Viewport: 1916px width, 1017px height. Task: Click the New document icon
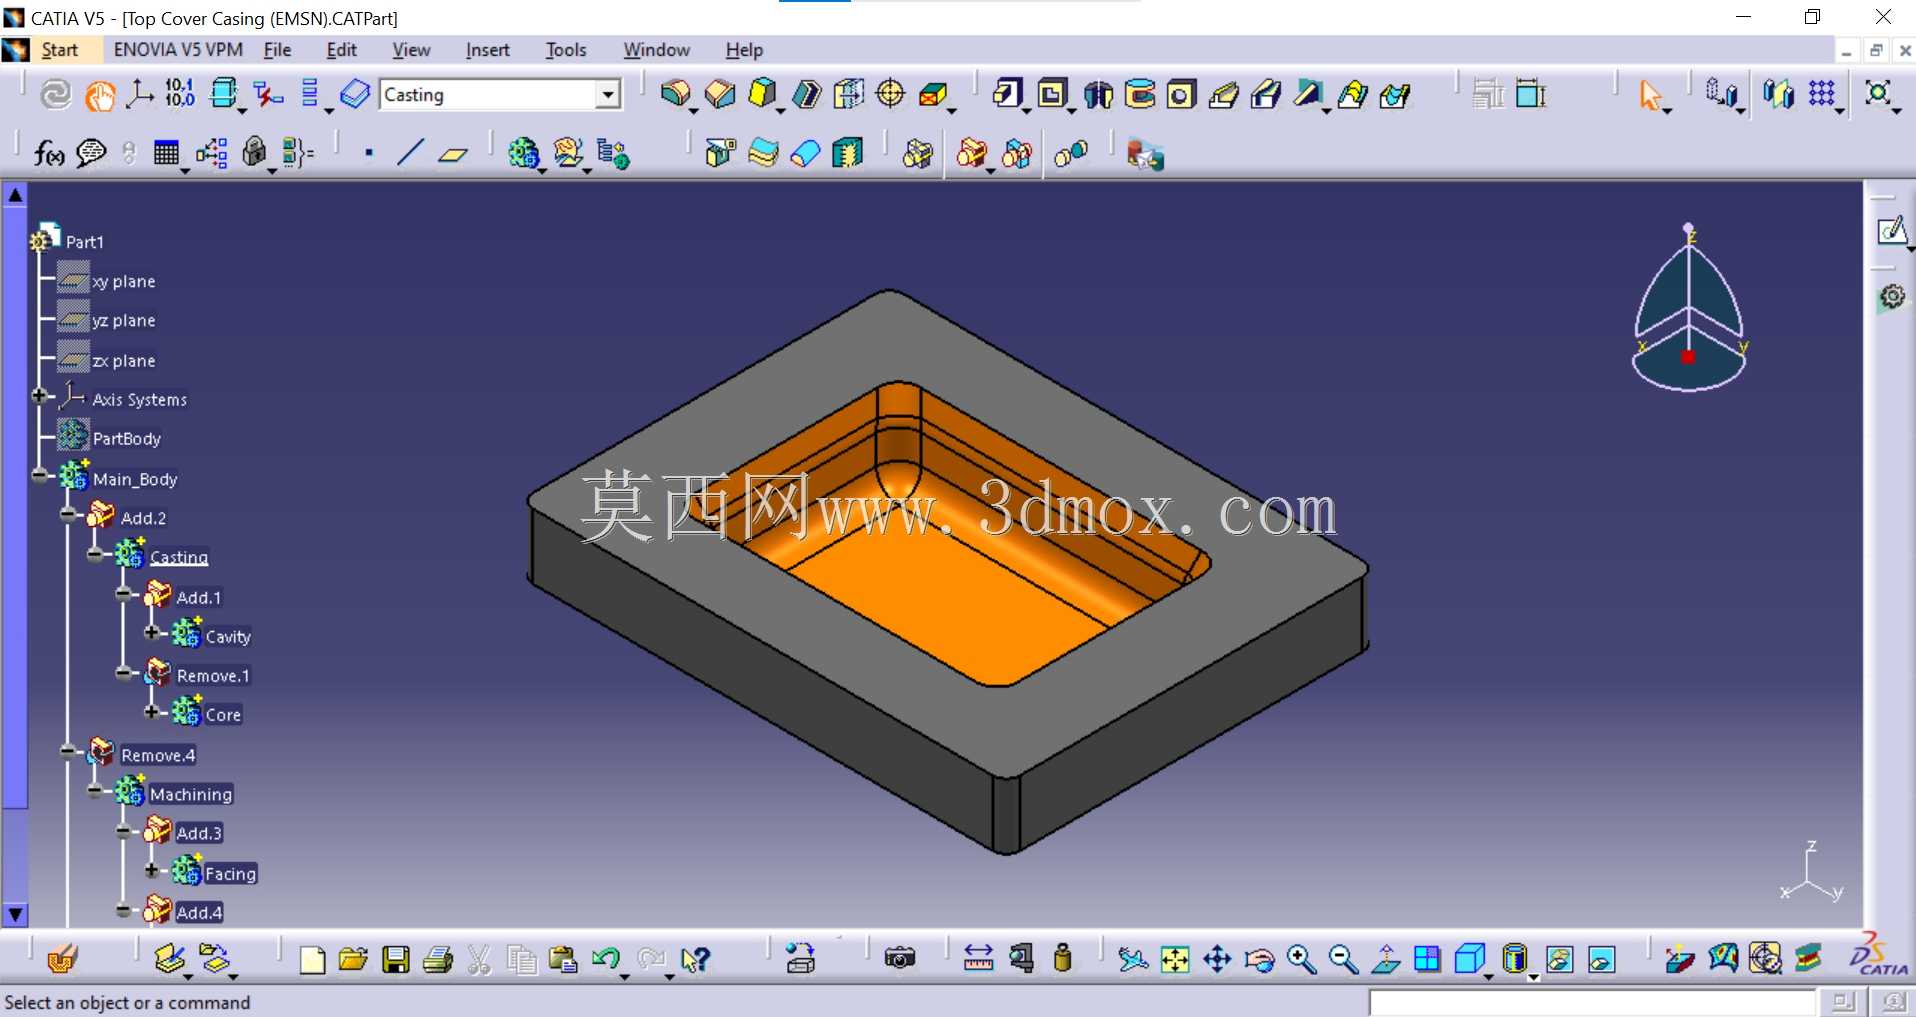[x=312, y=960]
